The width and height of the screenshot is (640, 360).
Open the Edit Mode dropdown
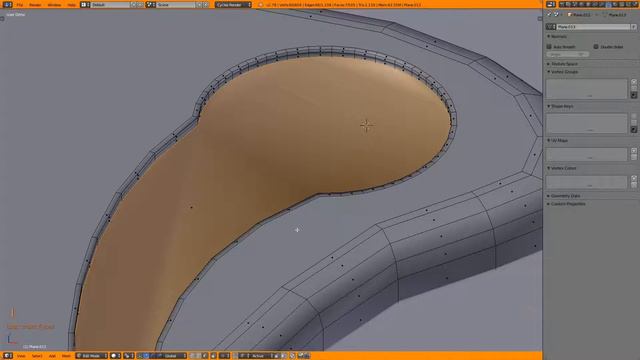pyautogui.click(x=91, y=356)
